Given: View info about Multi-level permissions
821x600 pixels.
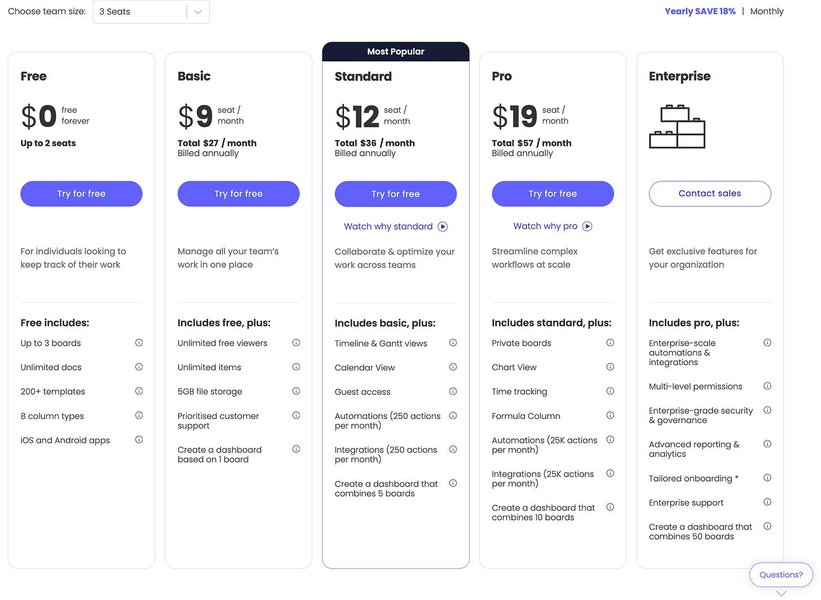Looking at the screenshot, I should coord(768,386).
